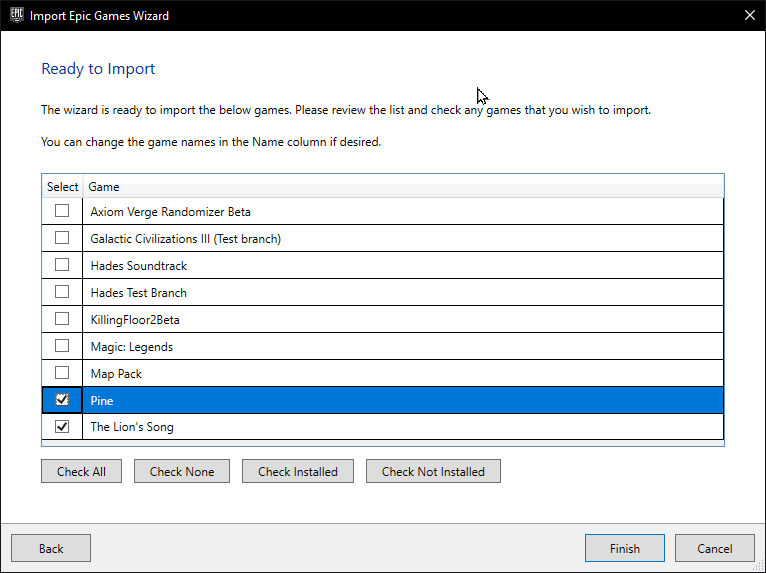Click the highlighted Pine name cell
Screen dimensions: 766x573
pyautogui.click(x=403, y=400)
